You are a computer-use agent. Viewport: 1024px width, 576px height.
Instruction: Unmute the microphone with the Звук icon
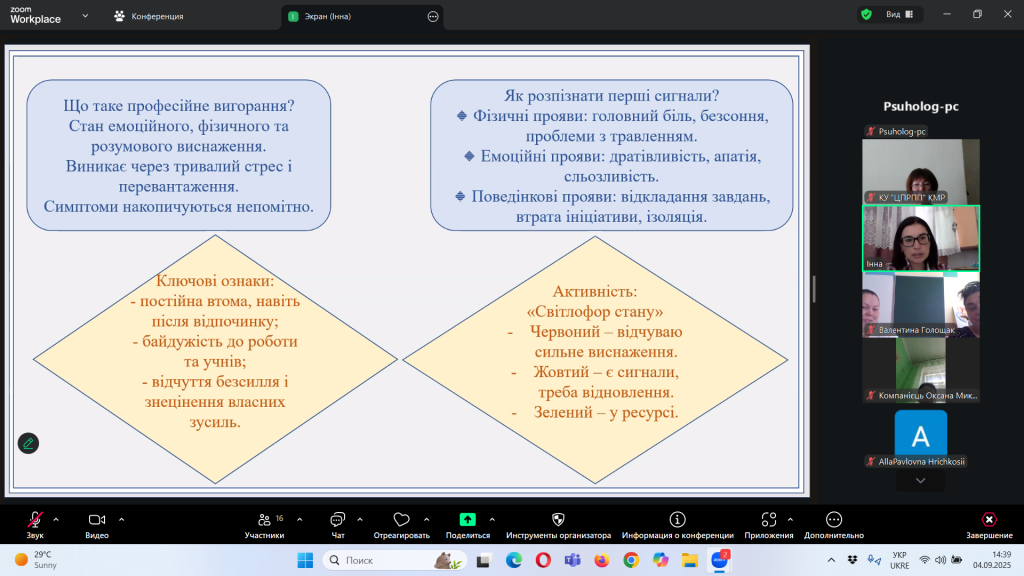(x=35, y=520)
